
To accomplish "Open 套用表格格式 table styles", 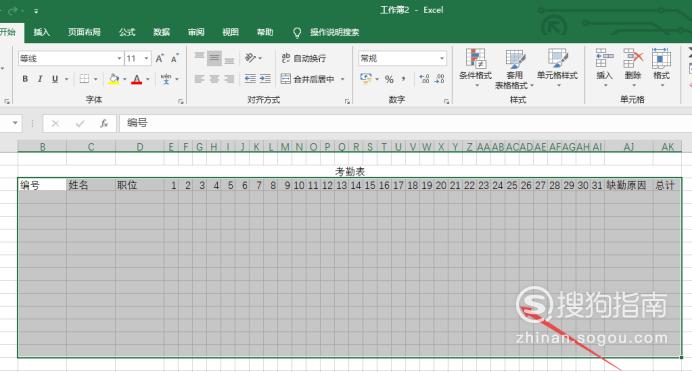I will (515, 69).
